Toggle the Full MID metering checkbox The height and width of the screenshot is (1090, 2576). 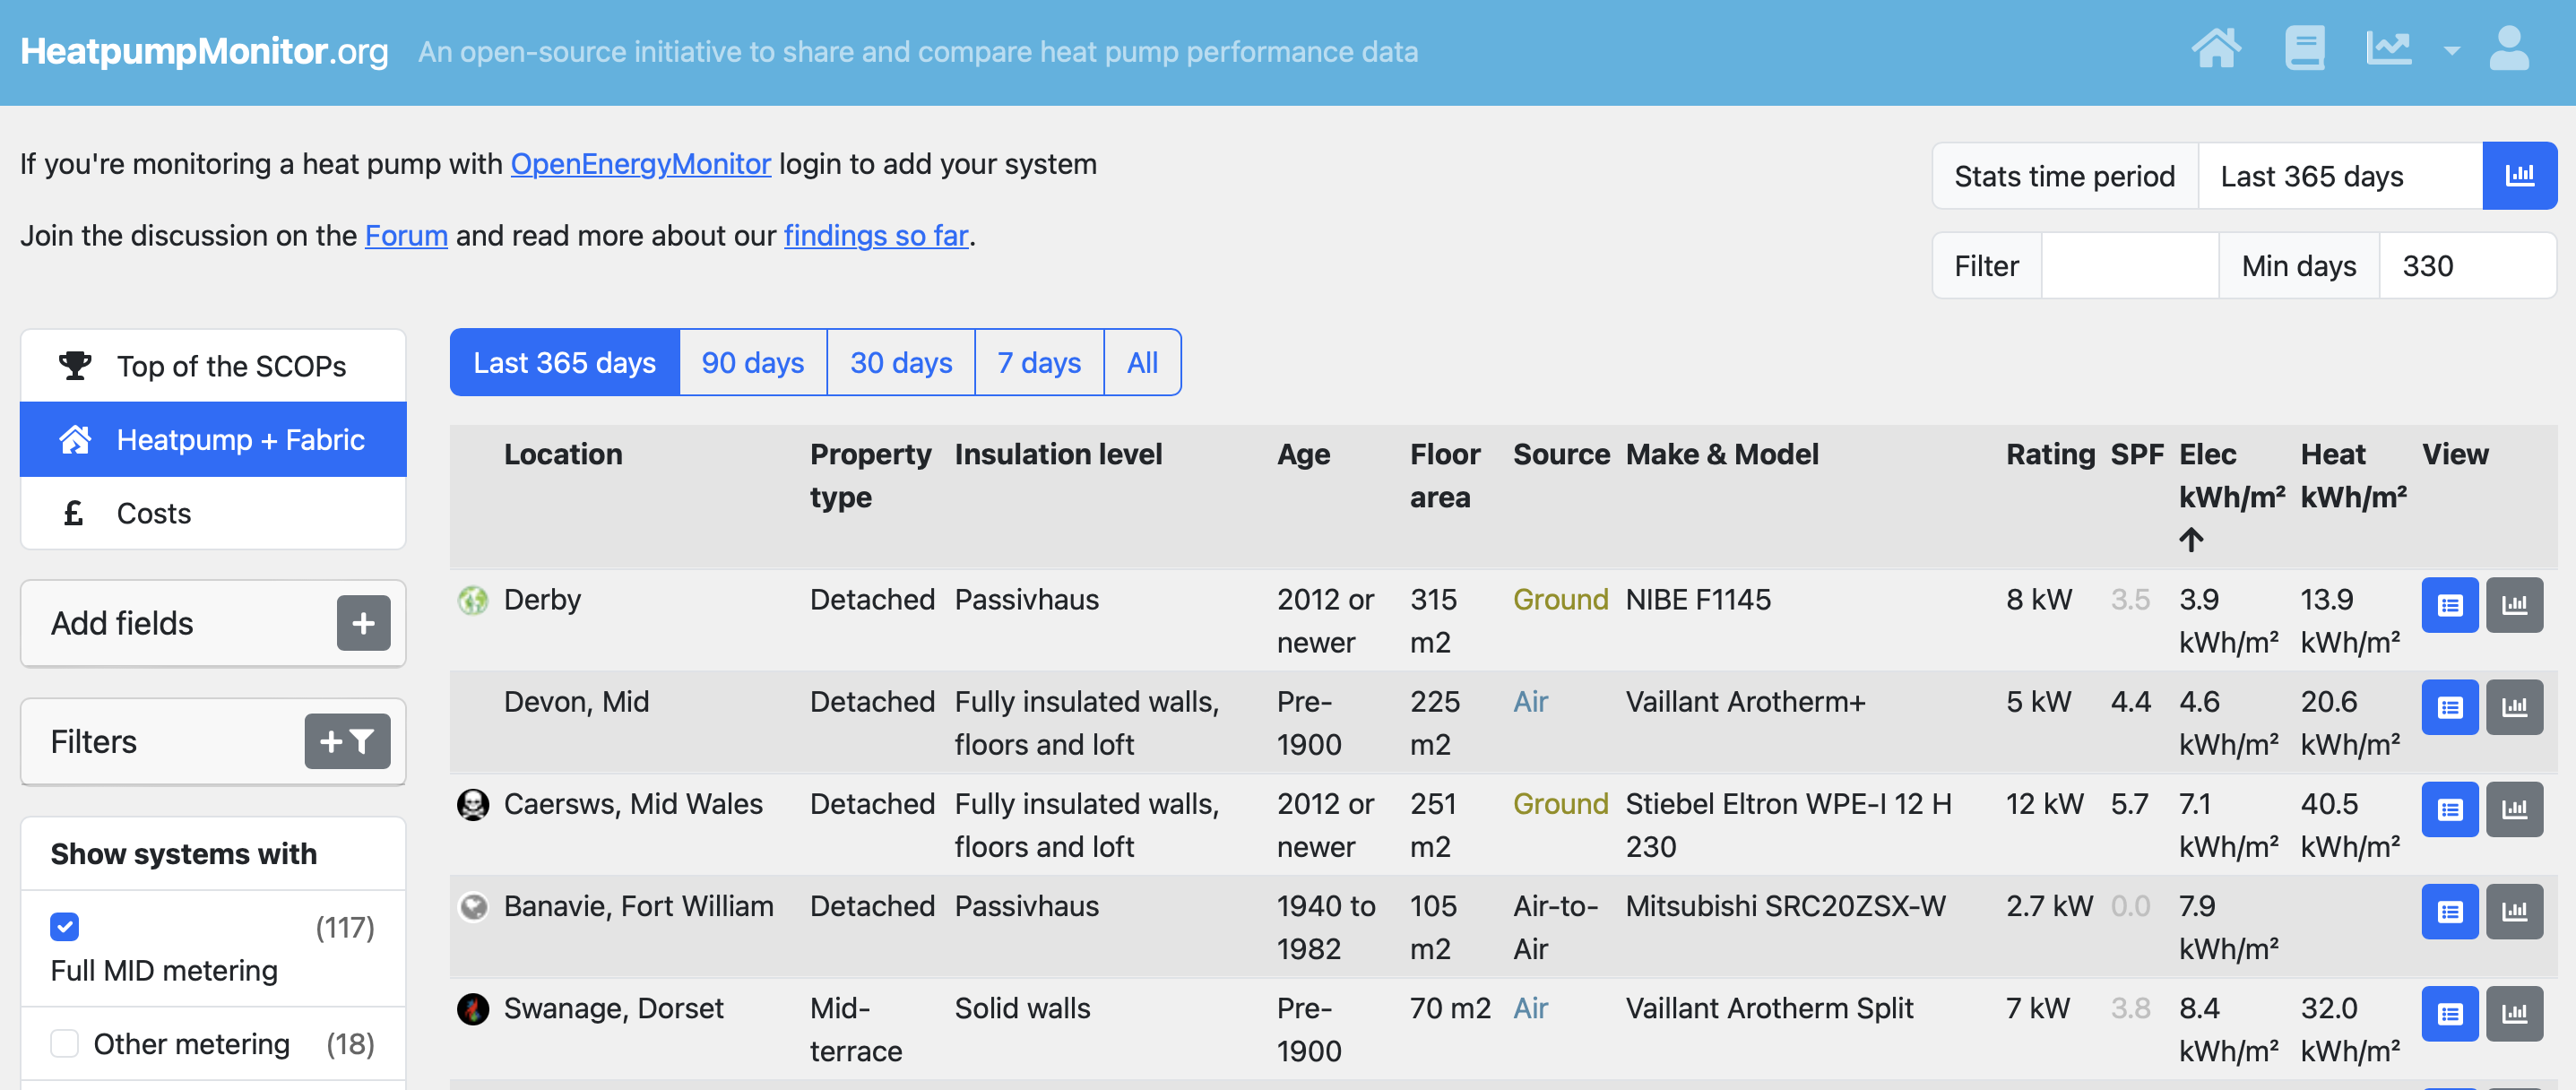65,927
